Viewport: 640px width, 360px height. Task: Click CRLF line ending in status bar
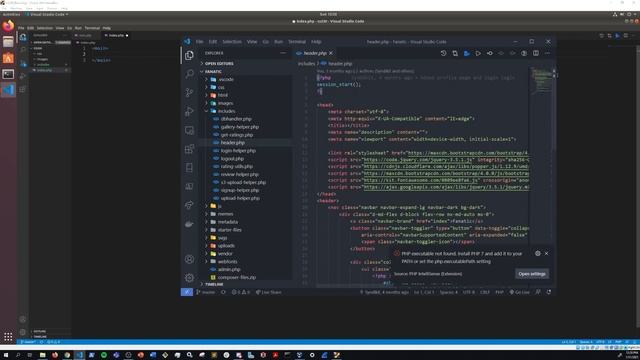click(x=484, y=292)
